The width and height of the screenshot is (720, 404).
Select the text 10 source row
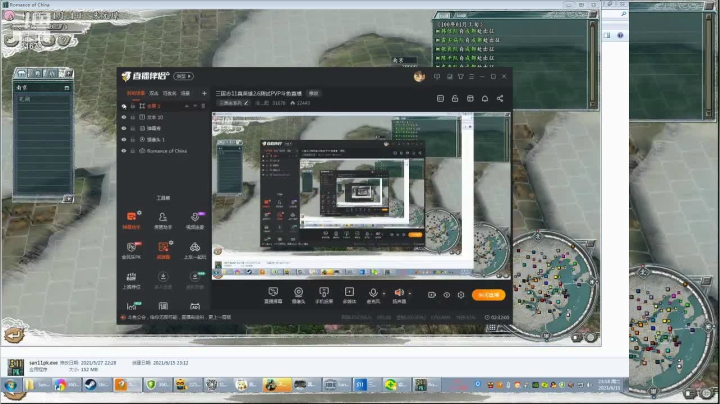163,117
